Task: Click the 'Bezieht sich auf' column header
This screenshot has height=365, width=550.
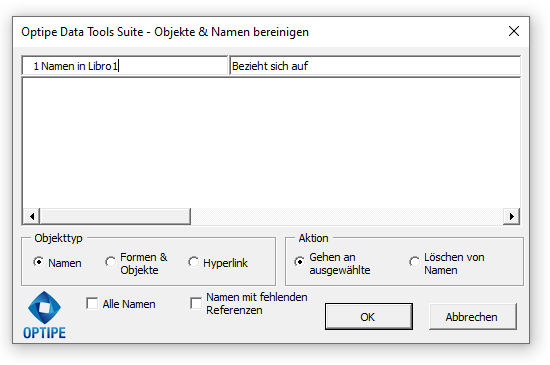Action: [375, 66]
